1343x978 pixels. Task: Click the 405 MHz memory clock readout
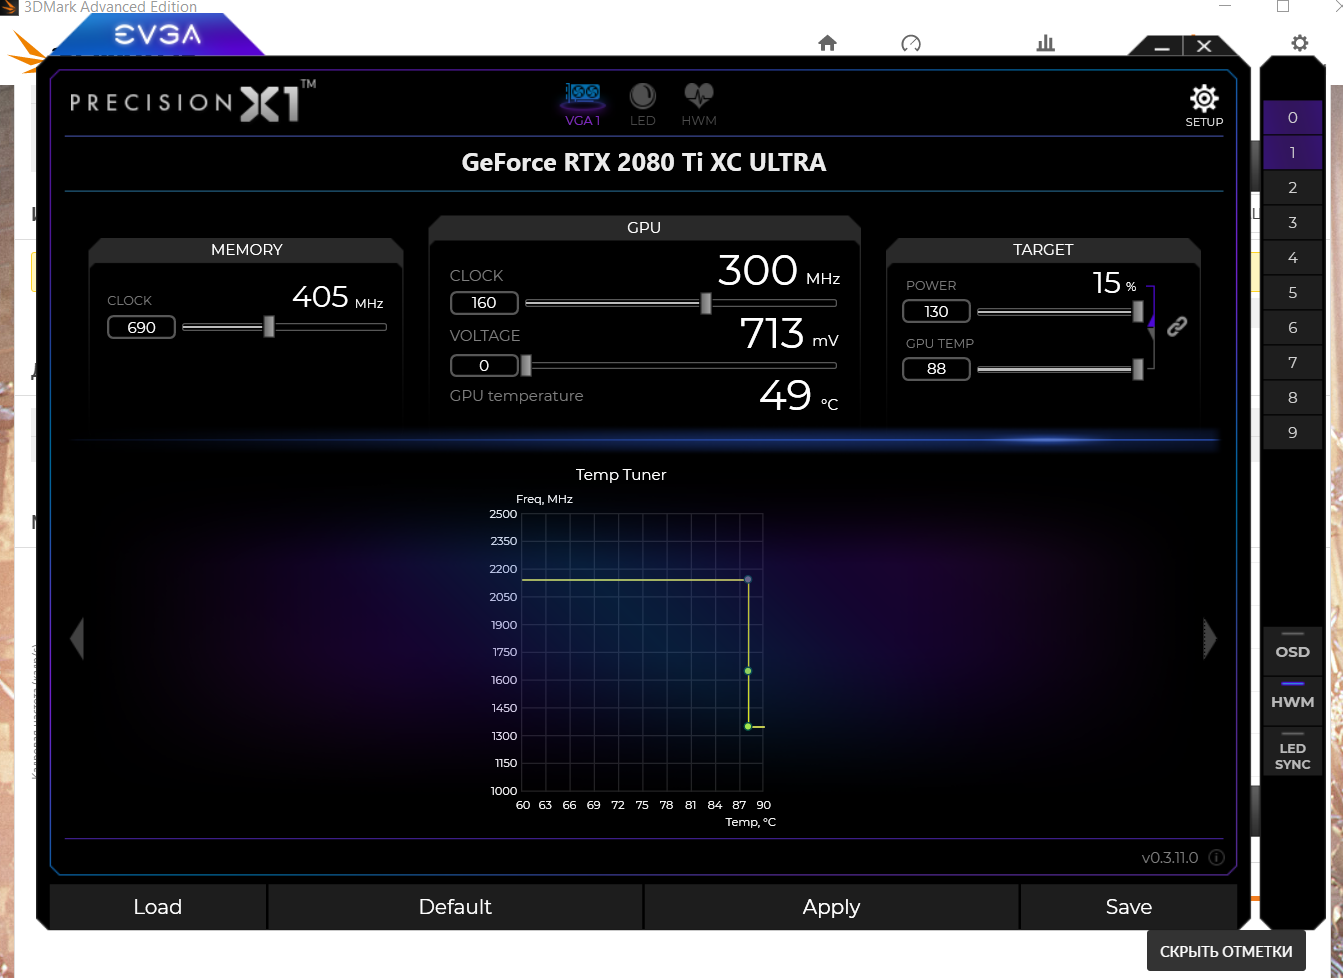tap(338, 297)
